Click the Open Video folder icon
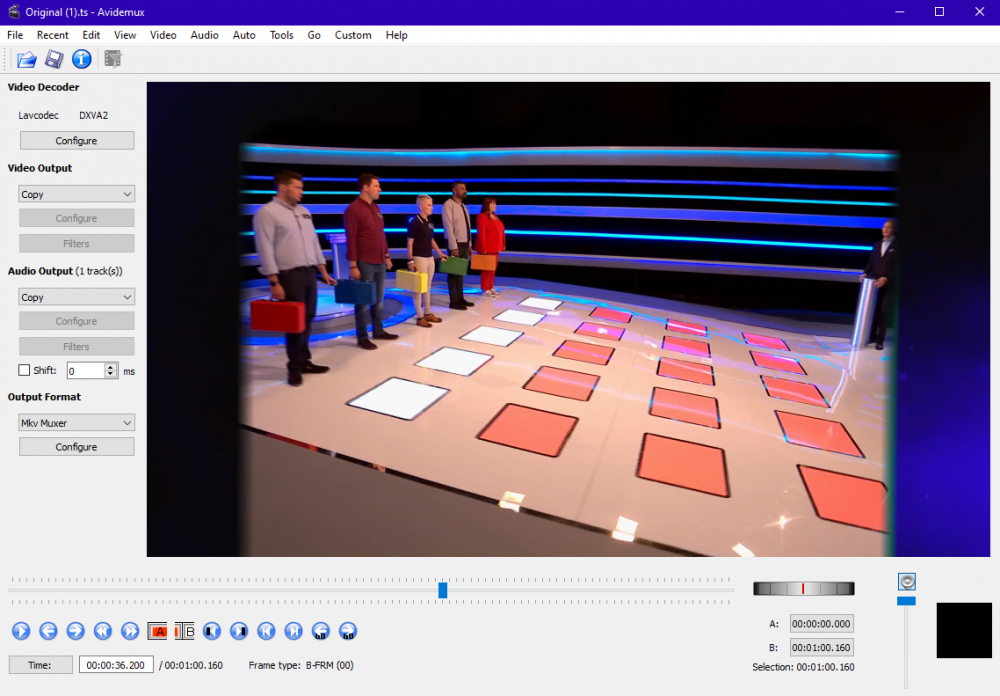This screenshot has height=696, width=1000. click(x=27, y=59)
